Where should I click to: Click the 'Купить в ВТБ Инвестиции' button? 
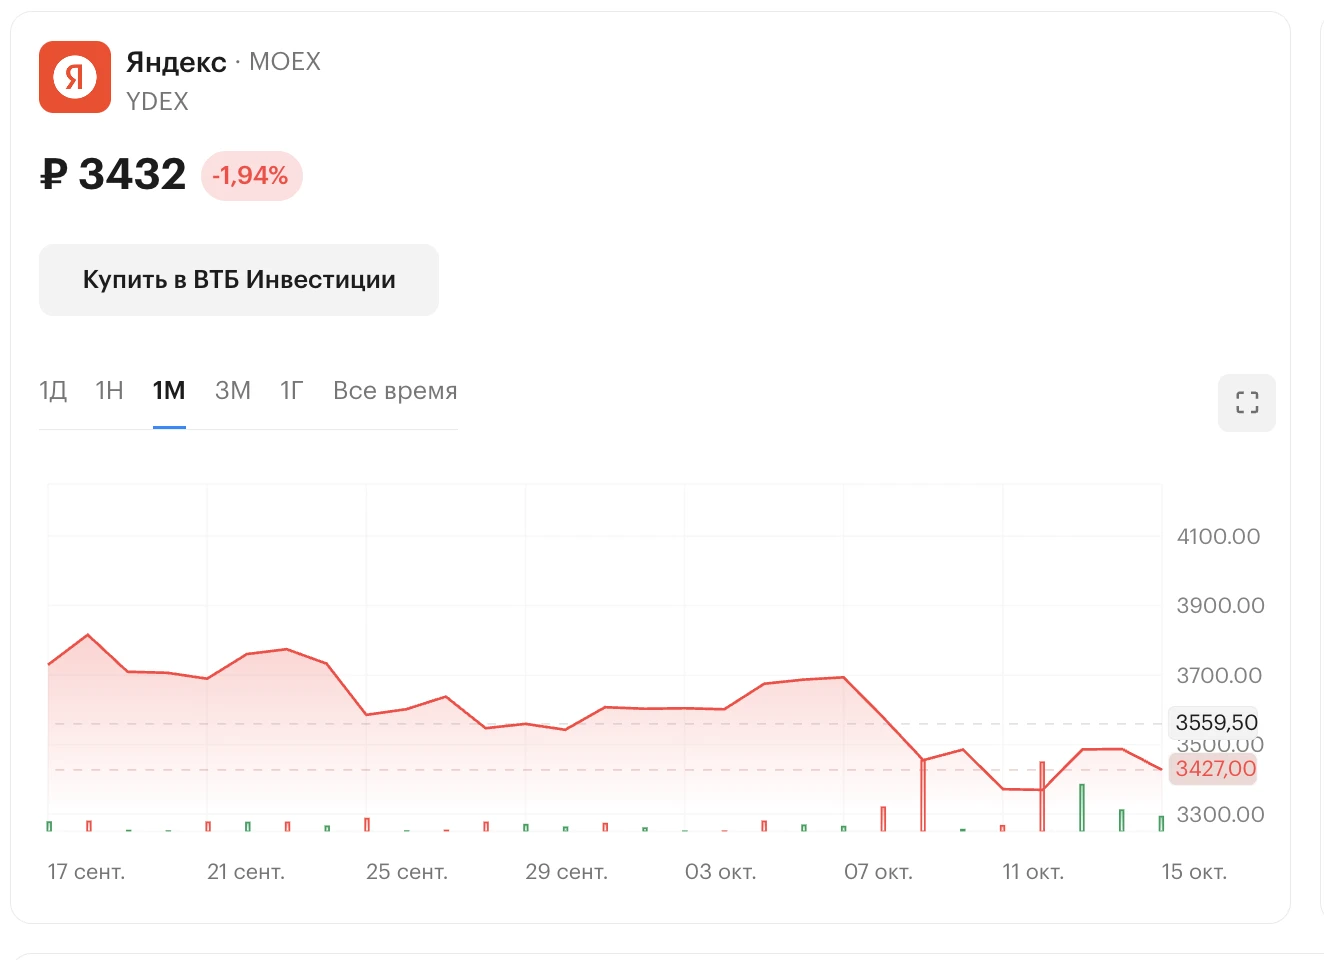click(x=239, y=280)
